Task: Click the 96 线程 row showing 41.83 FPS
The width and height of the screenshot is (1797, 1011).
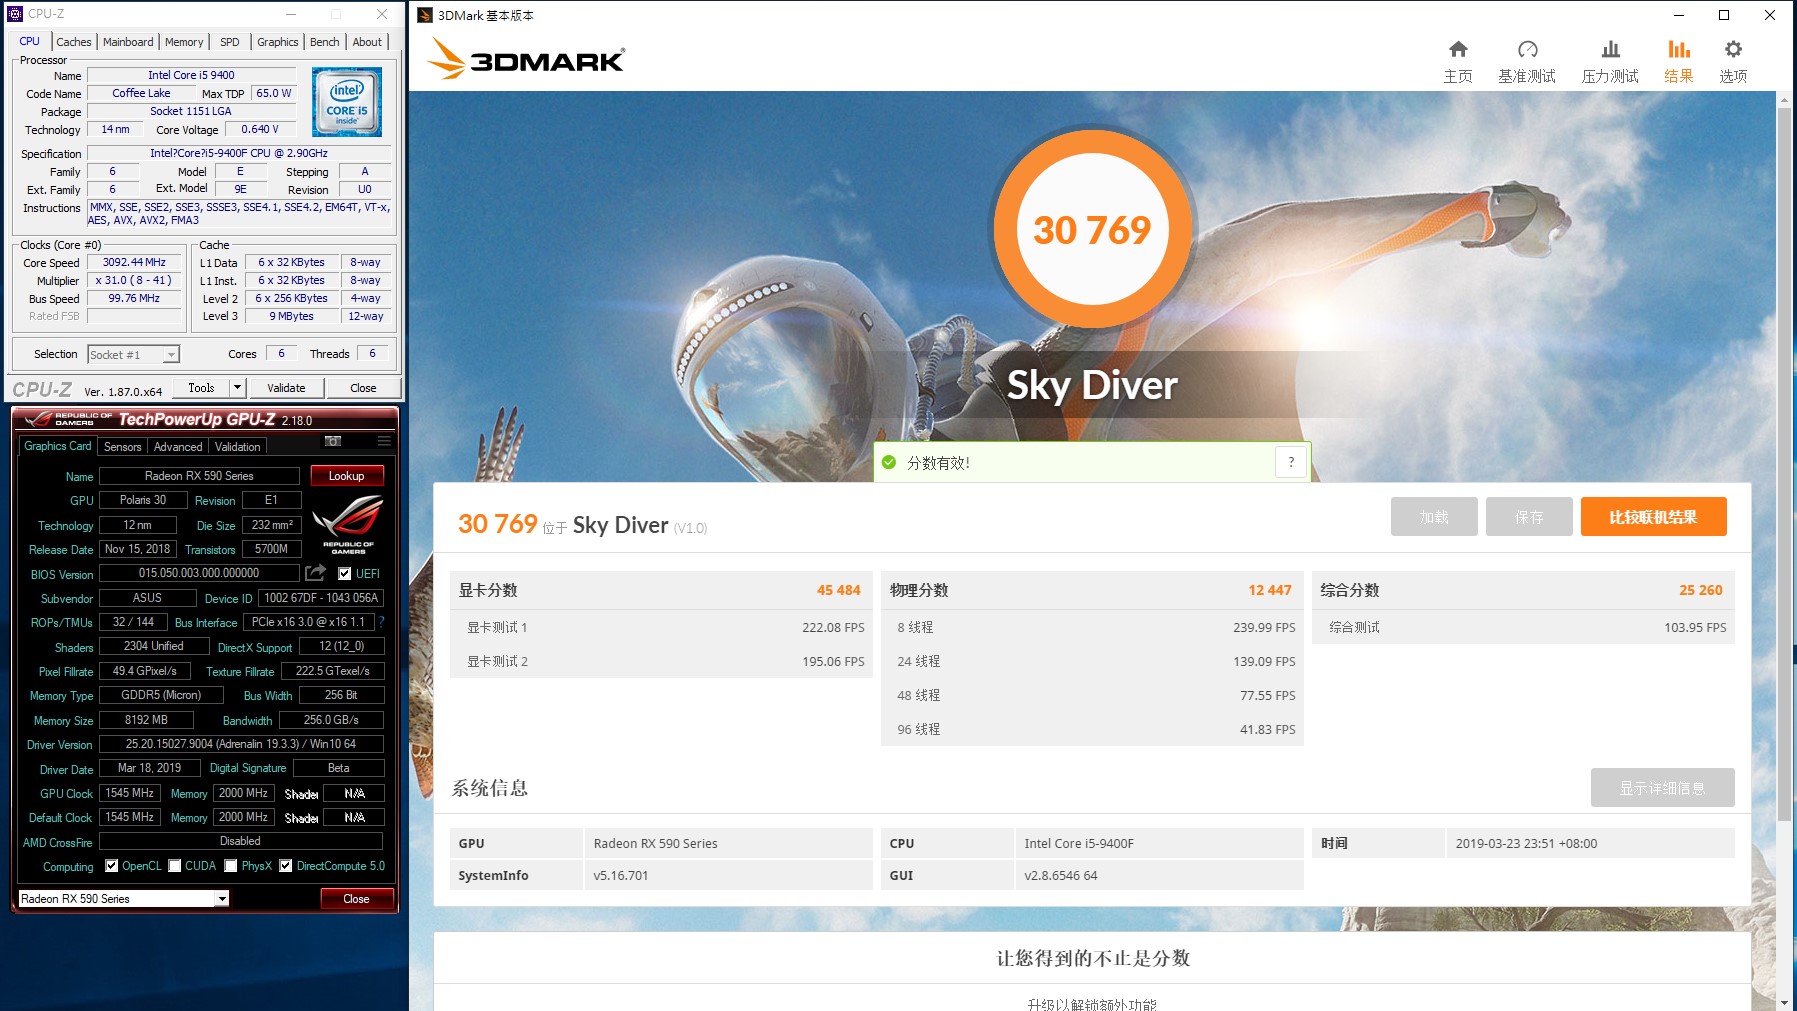Action: pos(1093,729)
